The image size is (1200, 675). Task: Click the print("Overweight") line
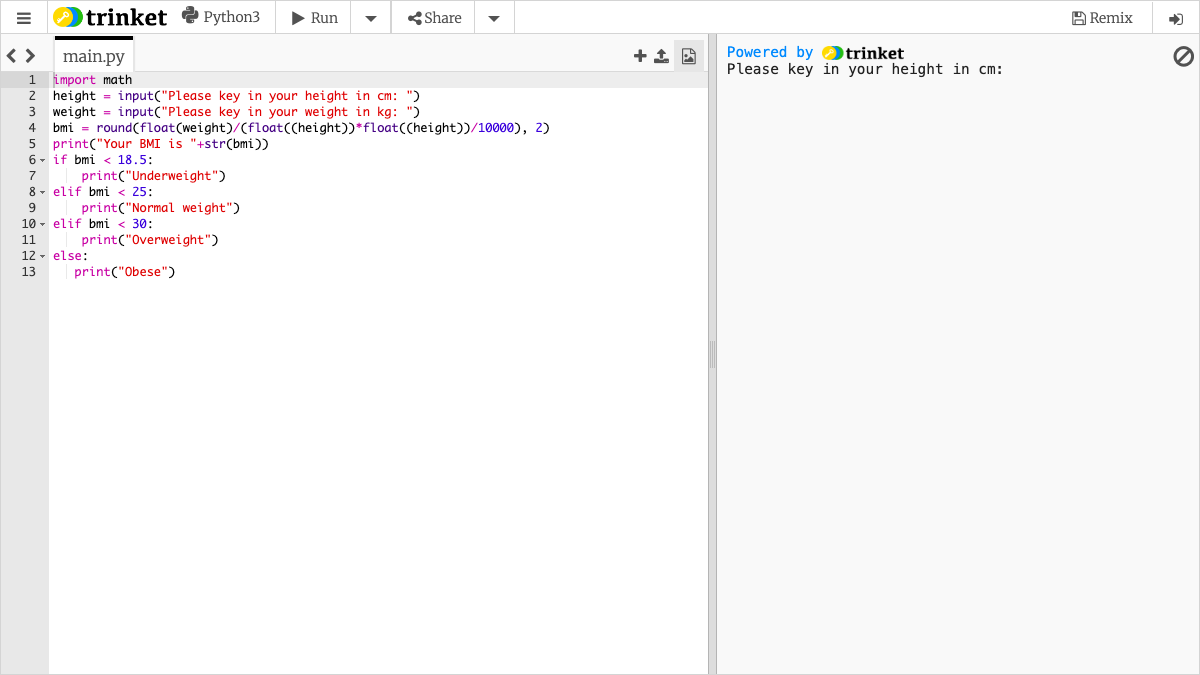tap(150, 240)
